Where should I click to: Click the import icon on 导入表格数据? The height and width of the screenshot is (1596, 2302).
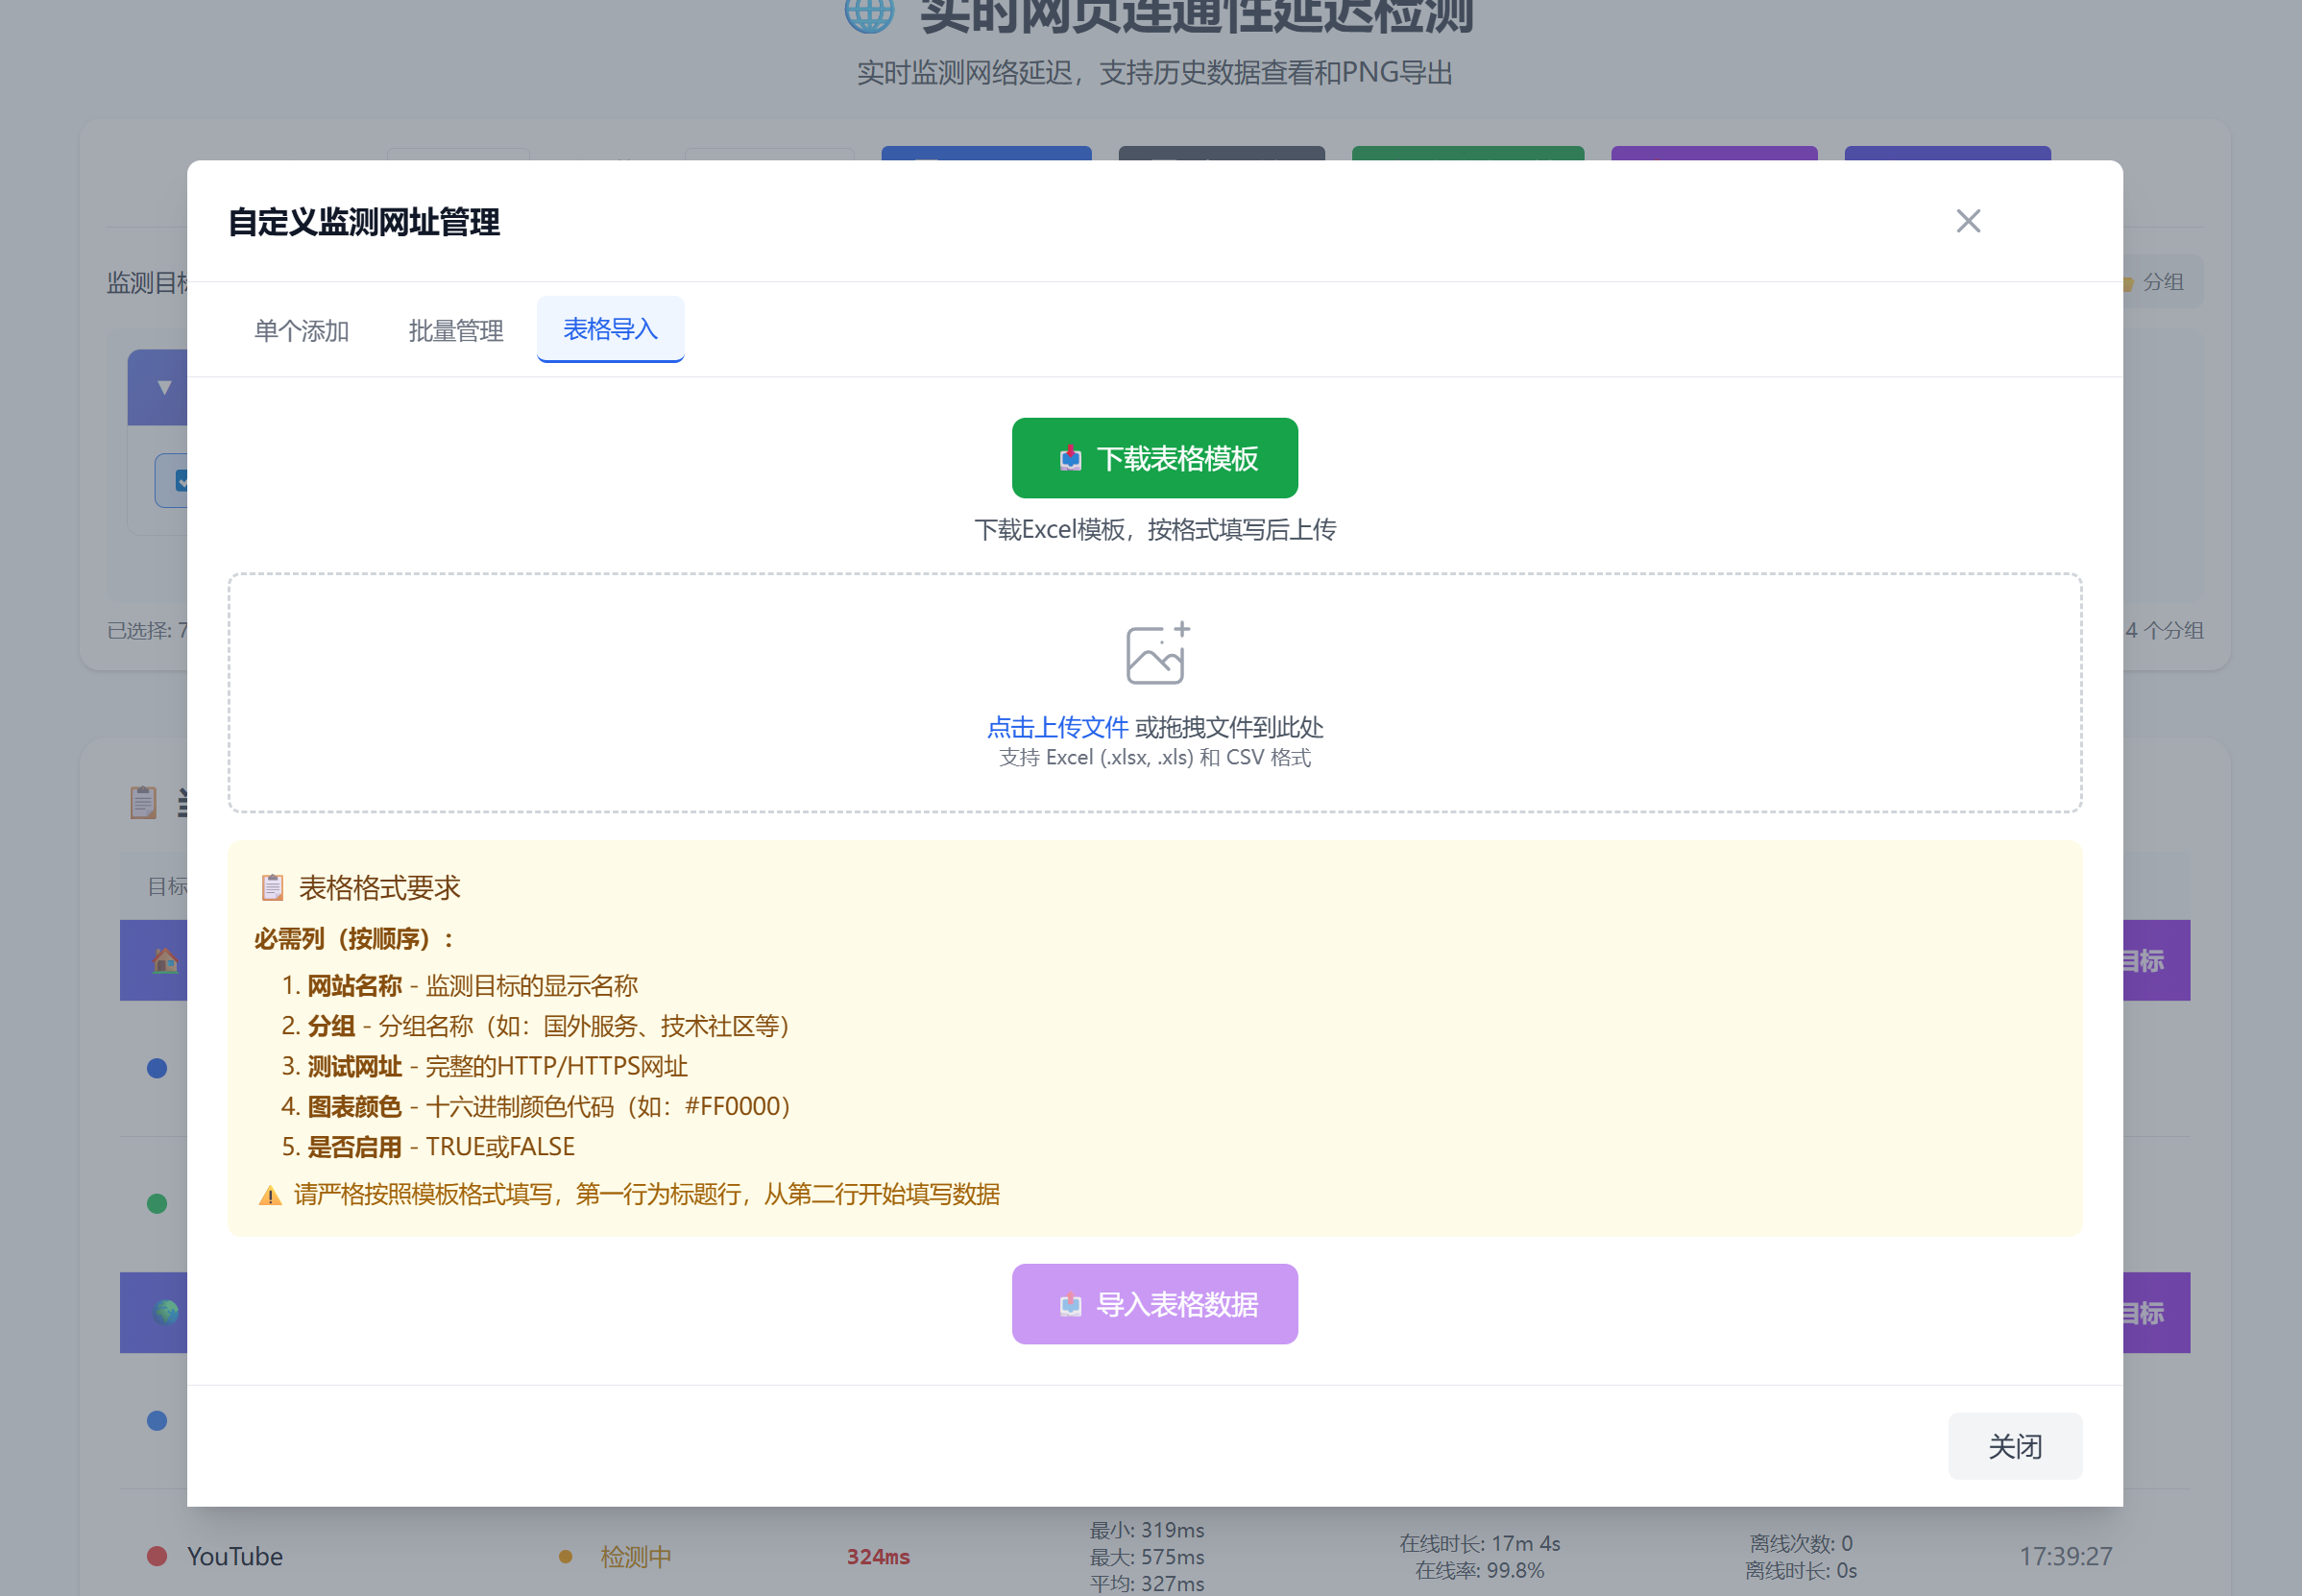[1070, 1304]
